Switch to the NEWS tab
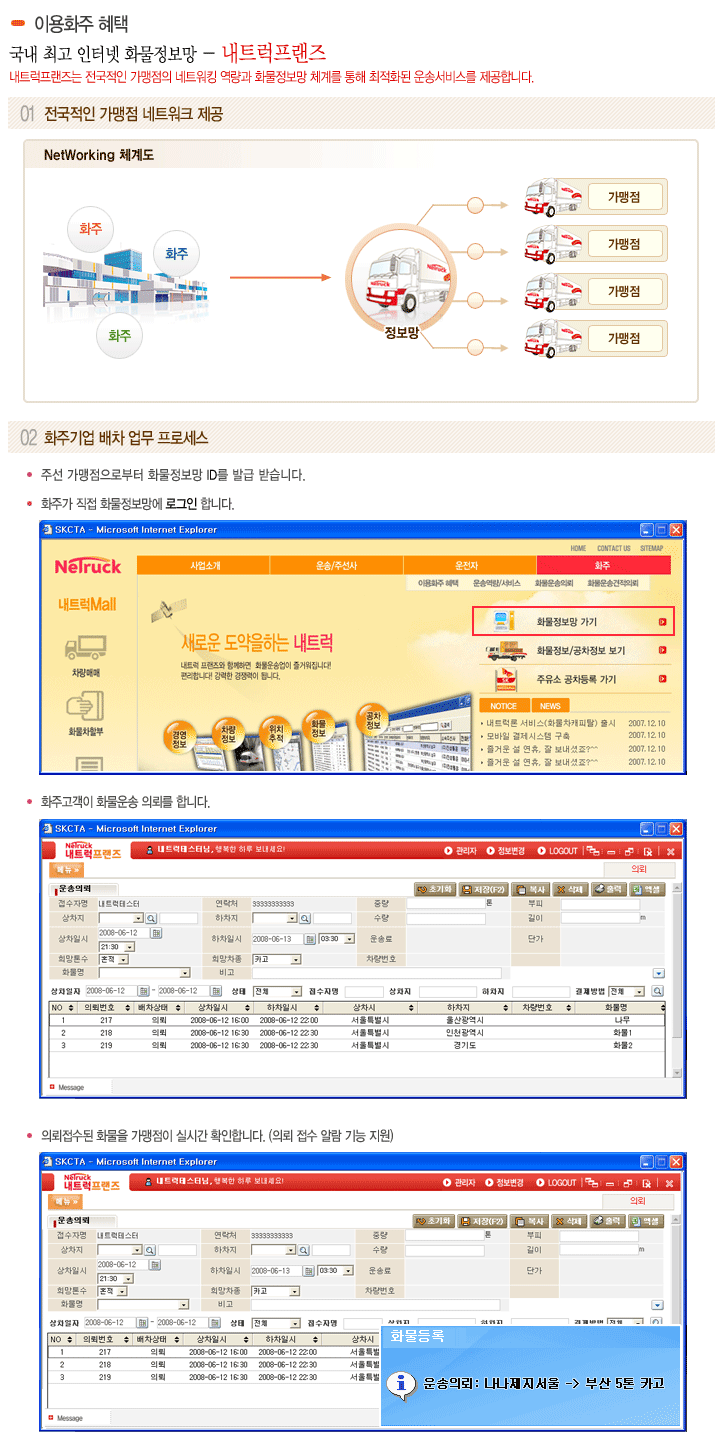Screen dimensions: 717x1449 coord(550,706)
